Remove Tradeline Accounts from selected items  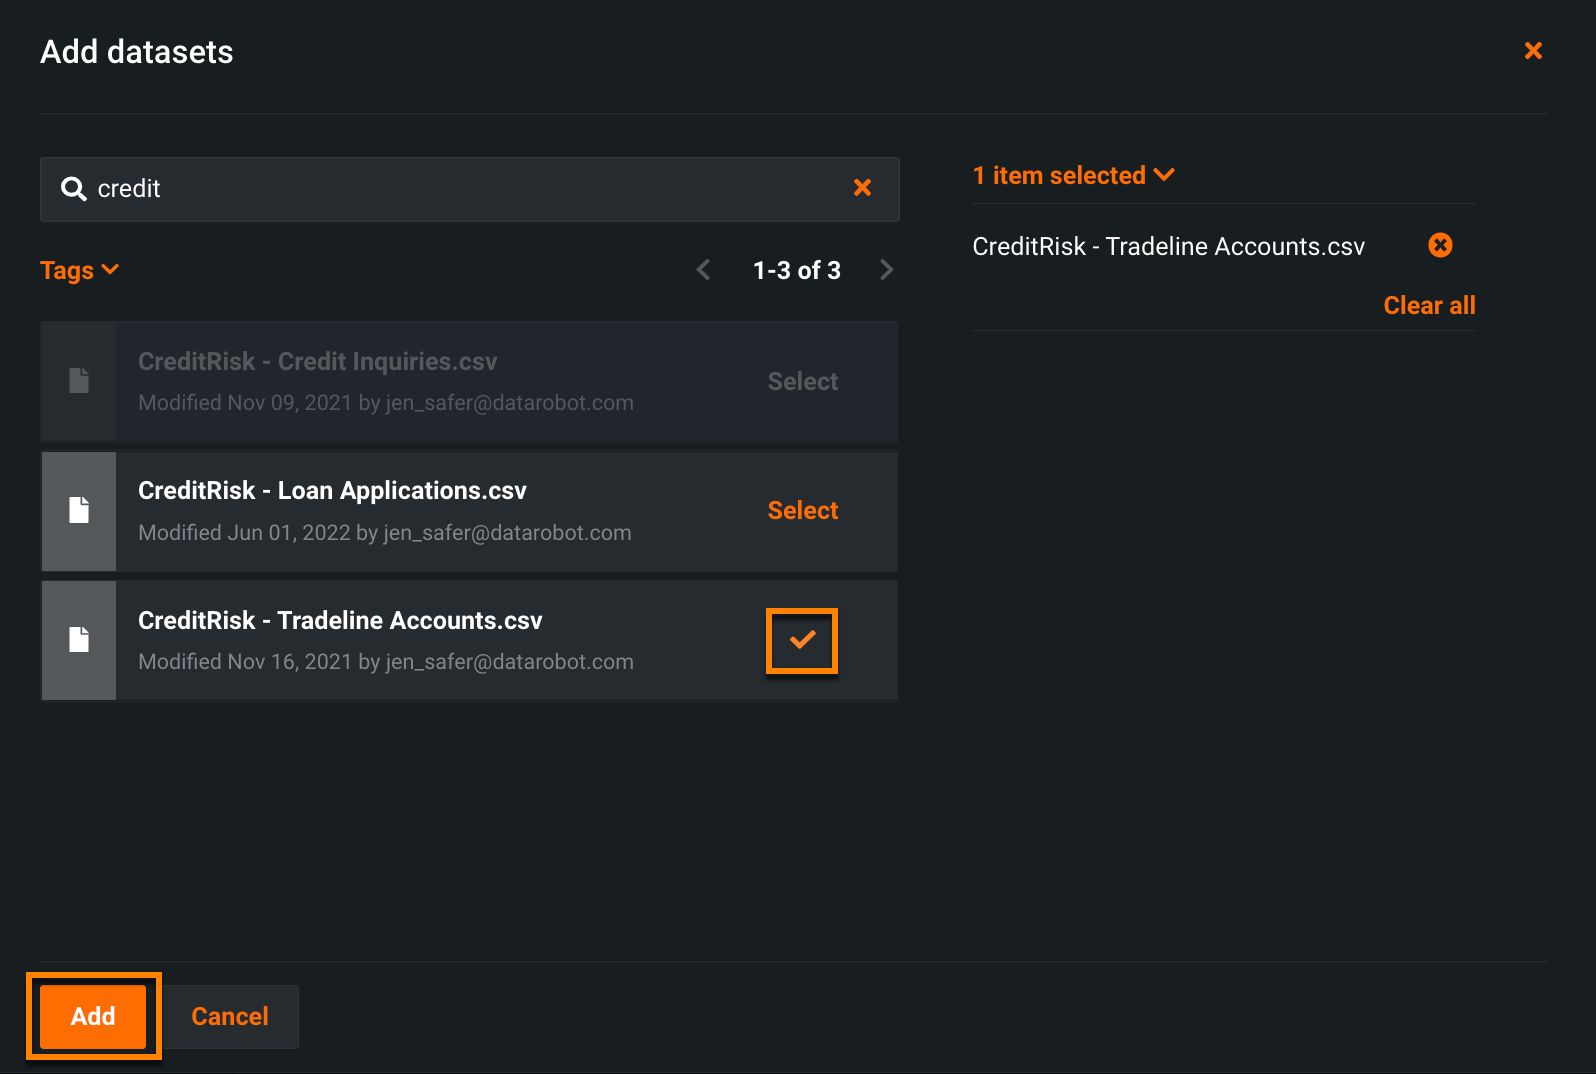pos(1440,245)
